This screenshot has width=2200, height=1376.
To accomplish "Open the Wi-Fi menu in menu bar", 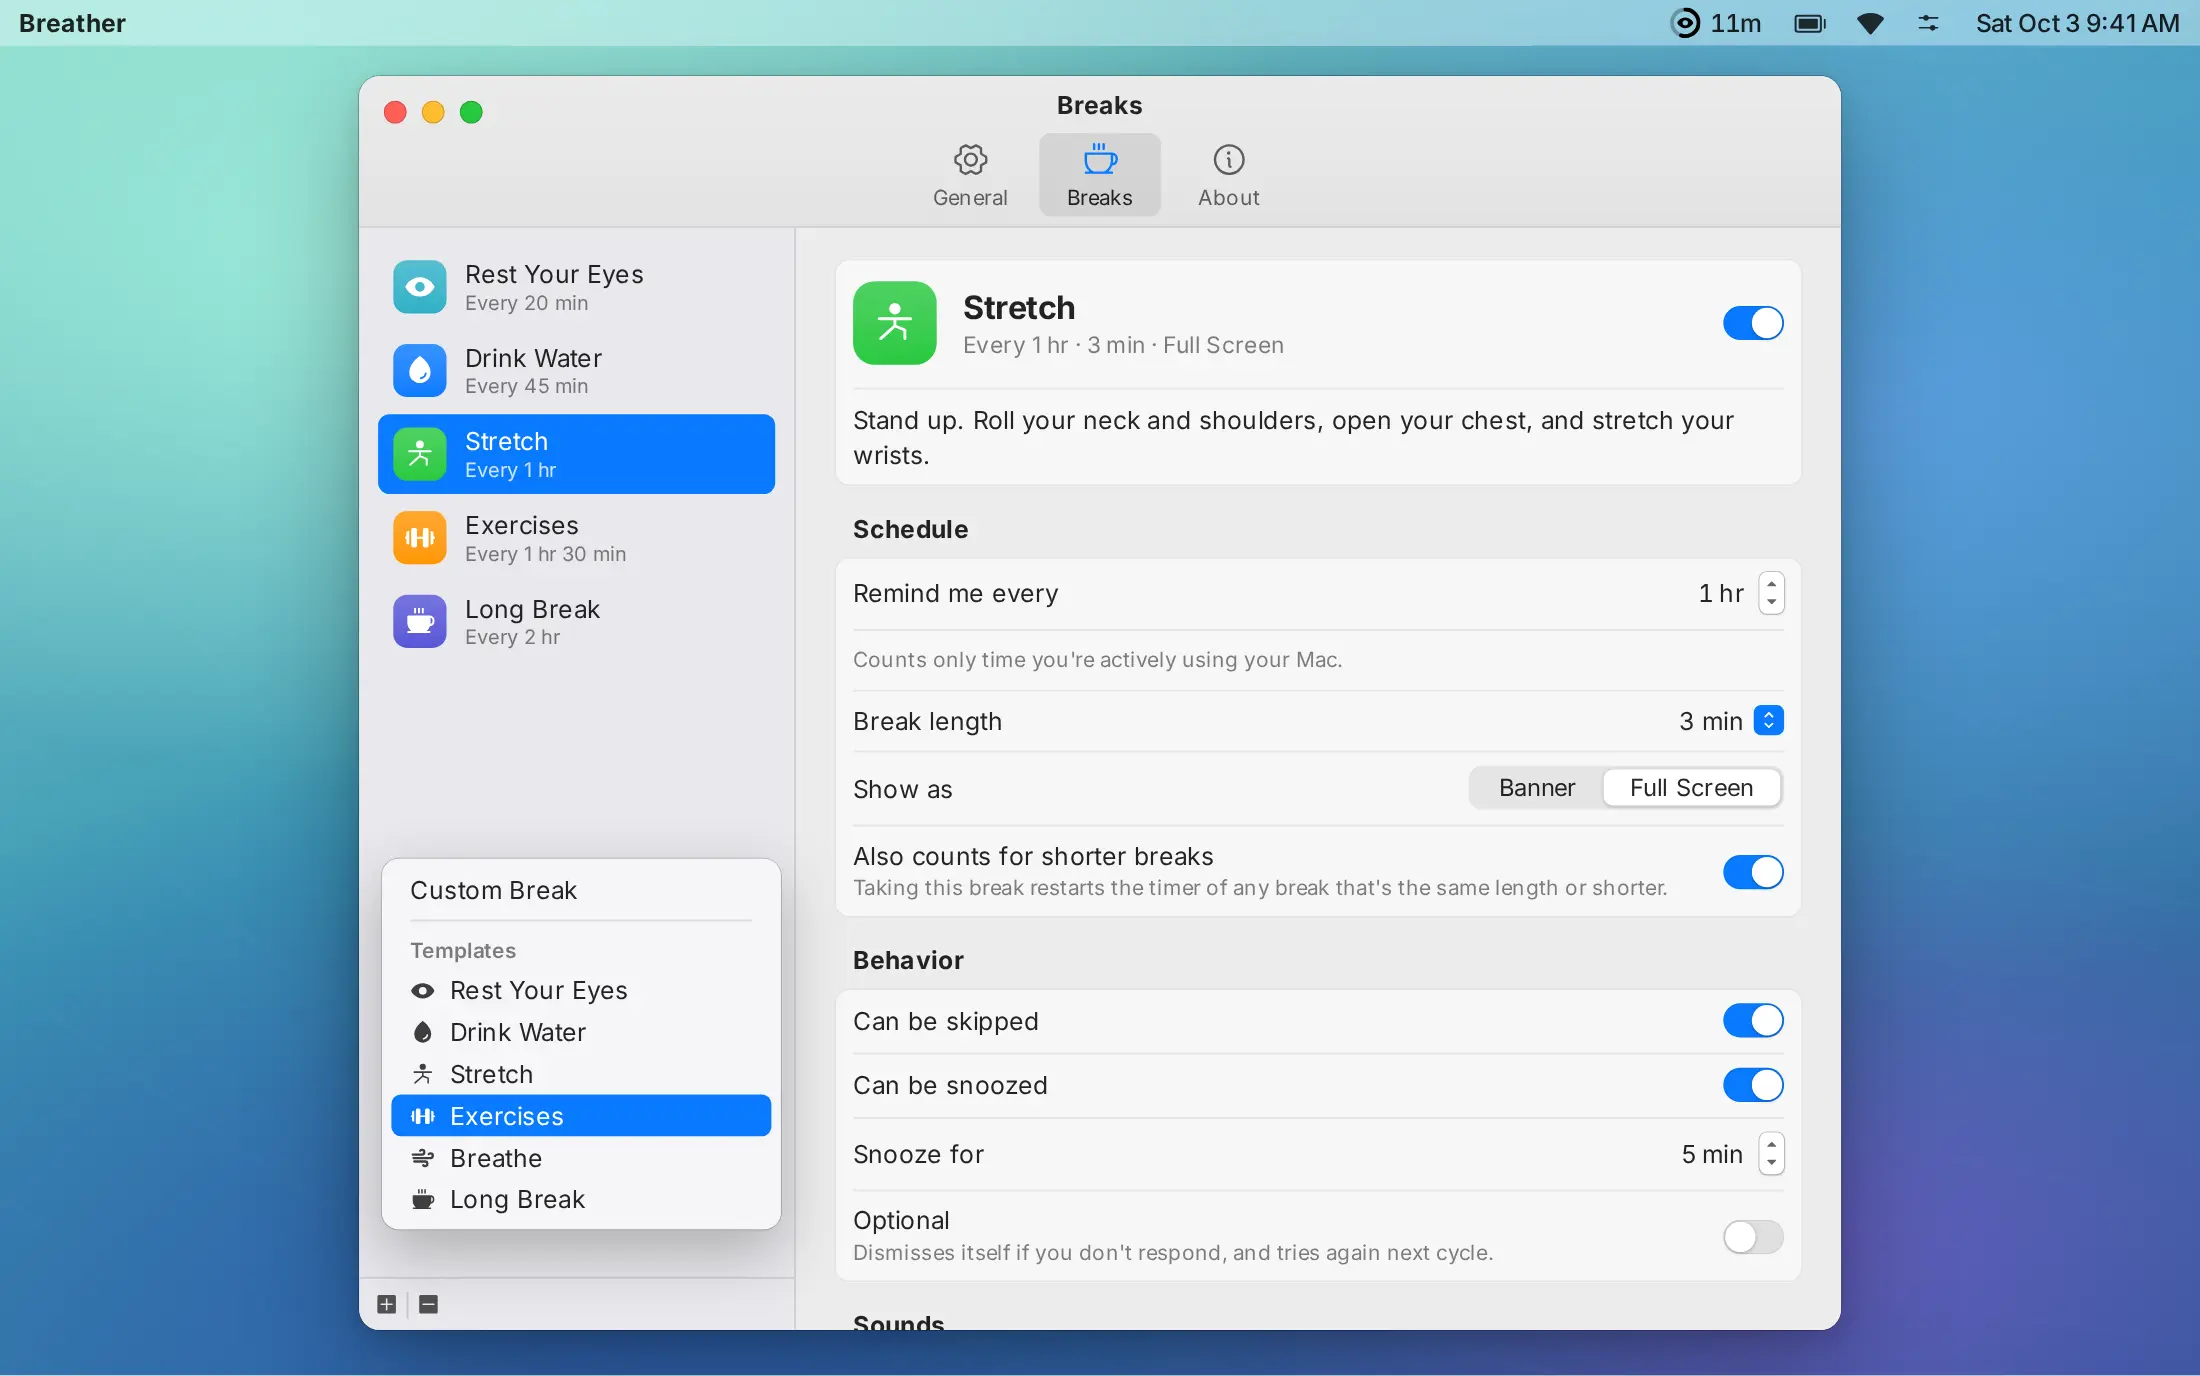I will click(x=1870, y=23).
